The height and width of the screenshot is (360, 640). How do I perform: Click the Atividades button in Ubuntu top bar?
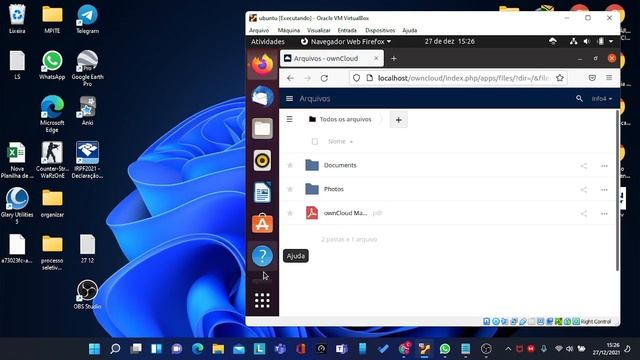pyautogui.click(x=268, y=42)
